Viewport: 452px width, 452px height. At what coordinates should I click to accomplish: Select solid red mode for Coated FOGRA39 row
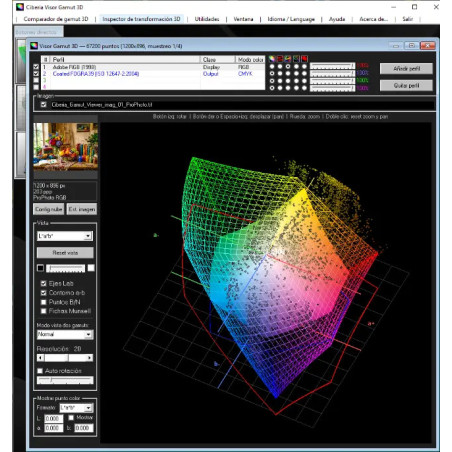304,73
